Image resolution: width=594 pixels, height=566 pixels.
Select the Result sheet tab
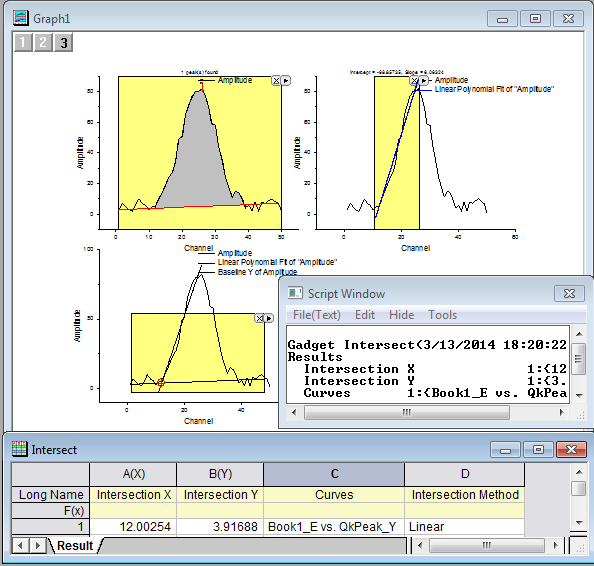point(75,546)
